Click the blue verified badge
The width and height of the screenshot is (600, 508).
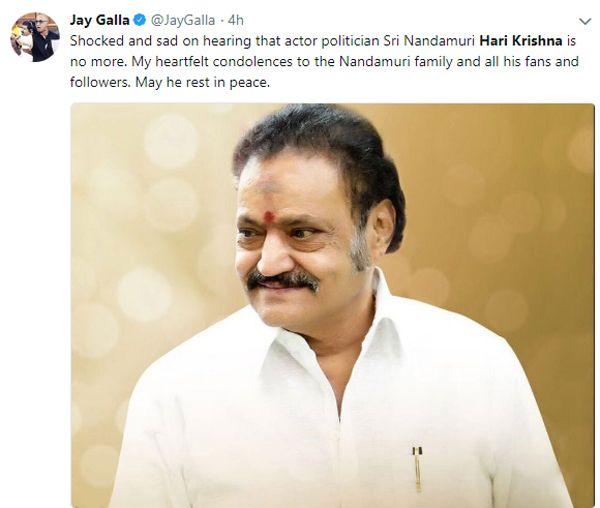[x=140, y=20]
